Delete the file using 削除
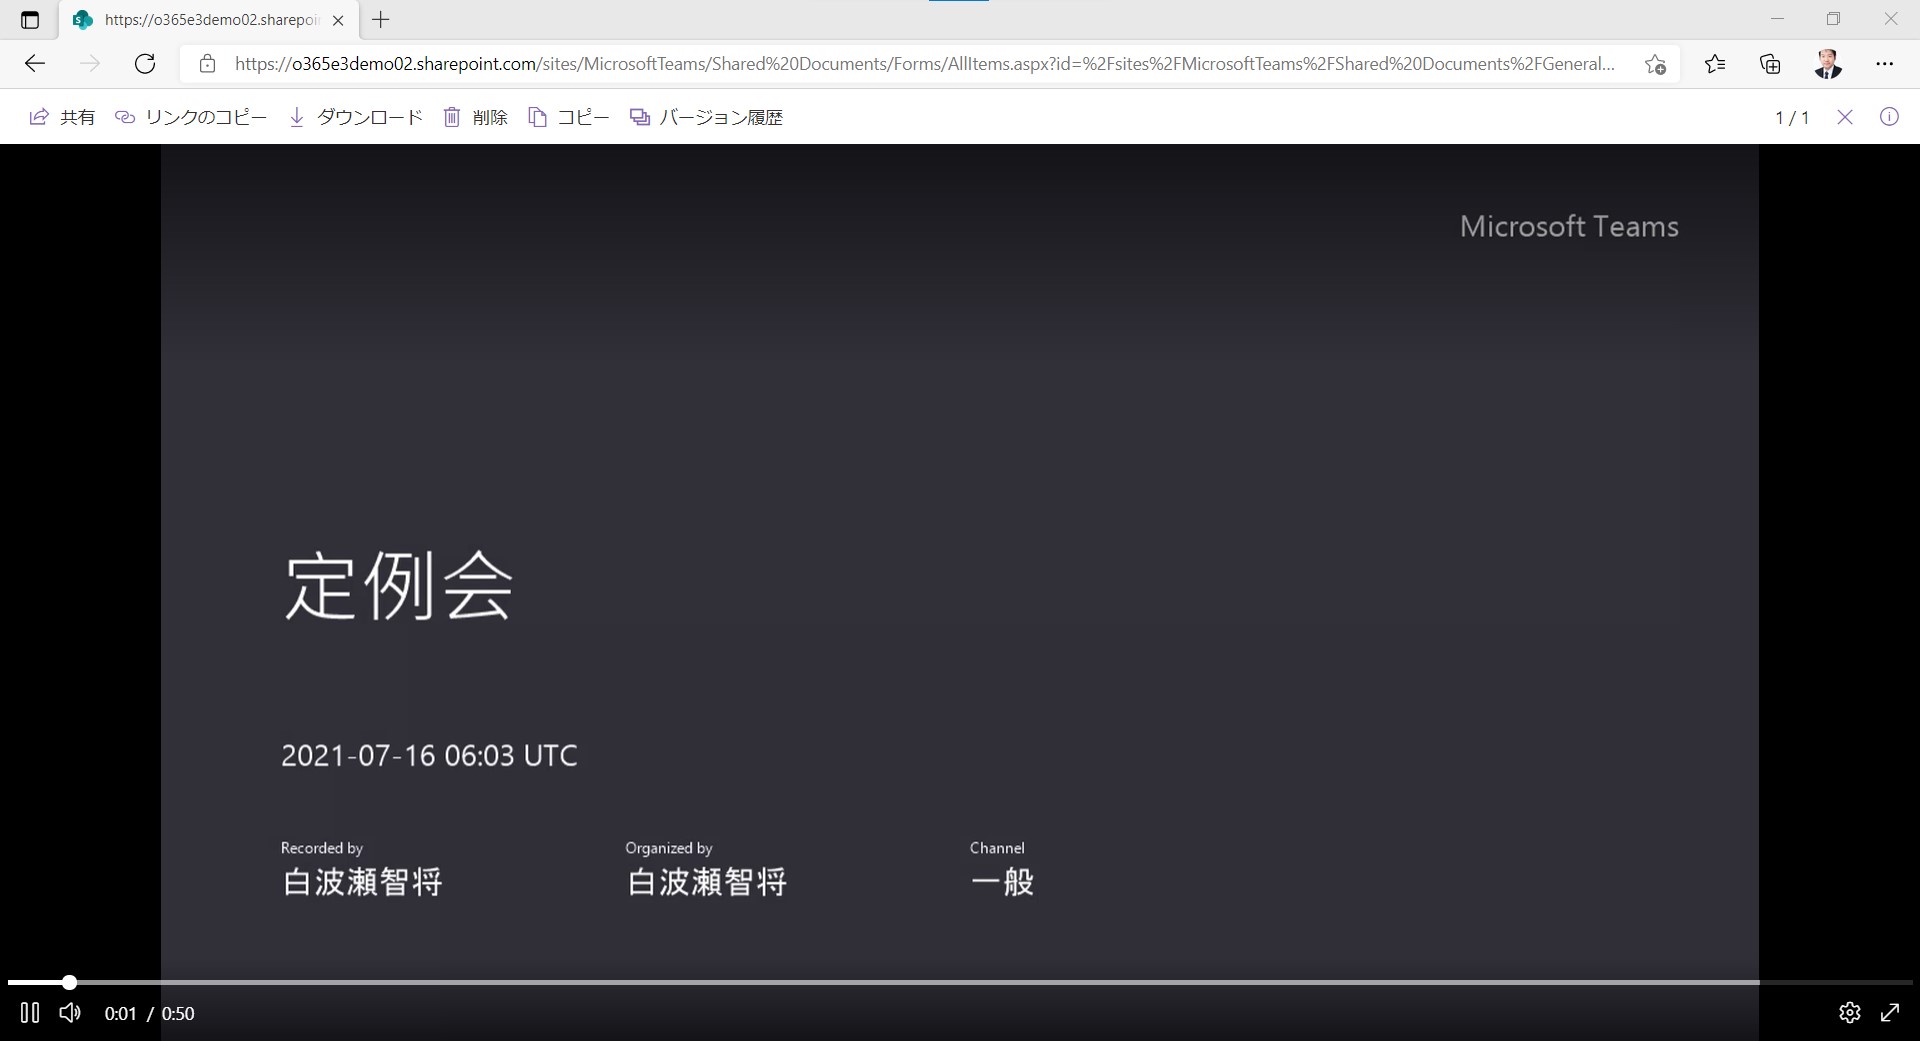 (476, 117)
